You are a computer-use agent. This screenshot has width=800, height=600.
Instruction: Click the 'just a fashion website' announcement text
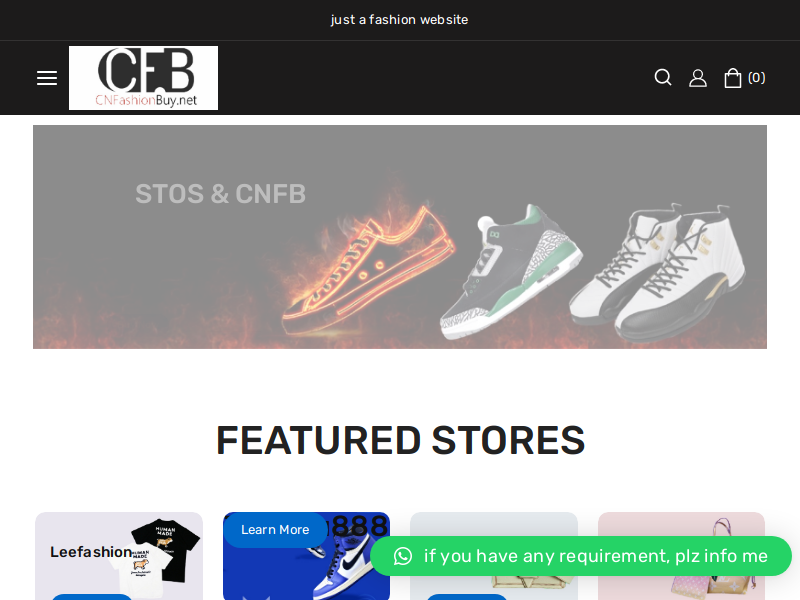coord(399,20)
